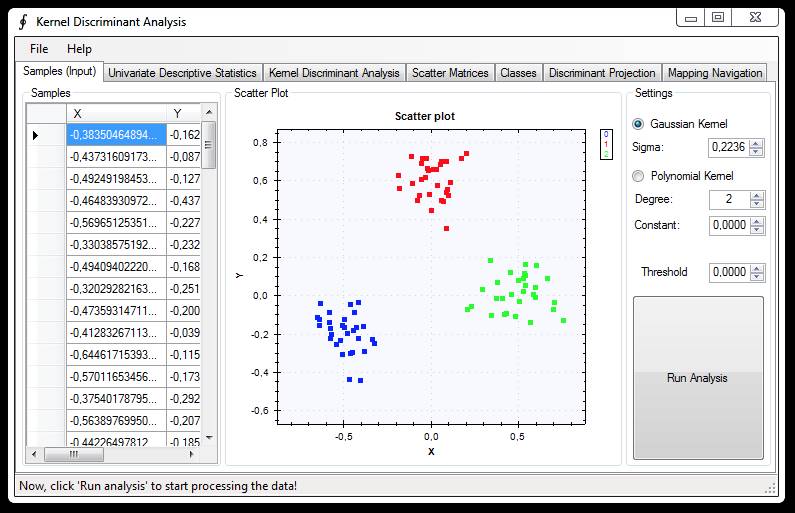Select Y cell -0,437 in the table
Viewport: 795px width, 513px height.
tap(184, 201)
